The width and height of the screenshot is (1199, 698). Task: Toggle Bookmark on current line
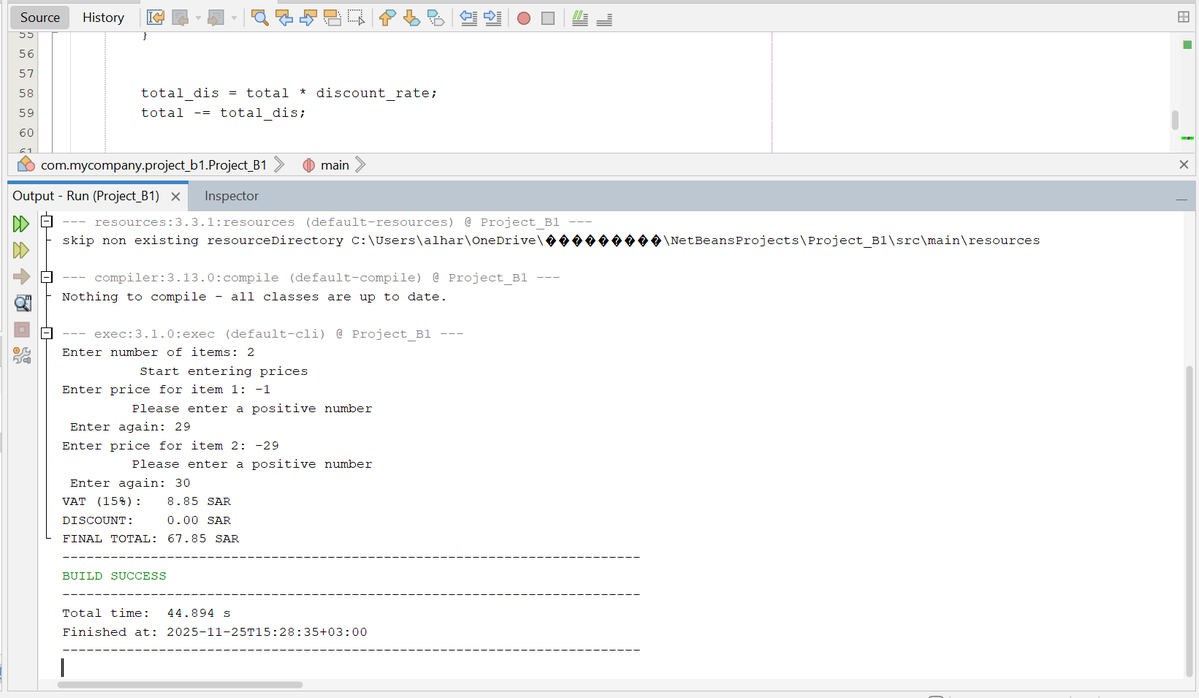[436, 18]
